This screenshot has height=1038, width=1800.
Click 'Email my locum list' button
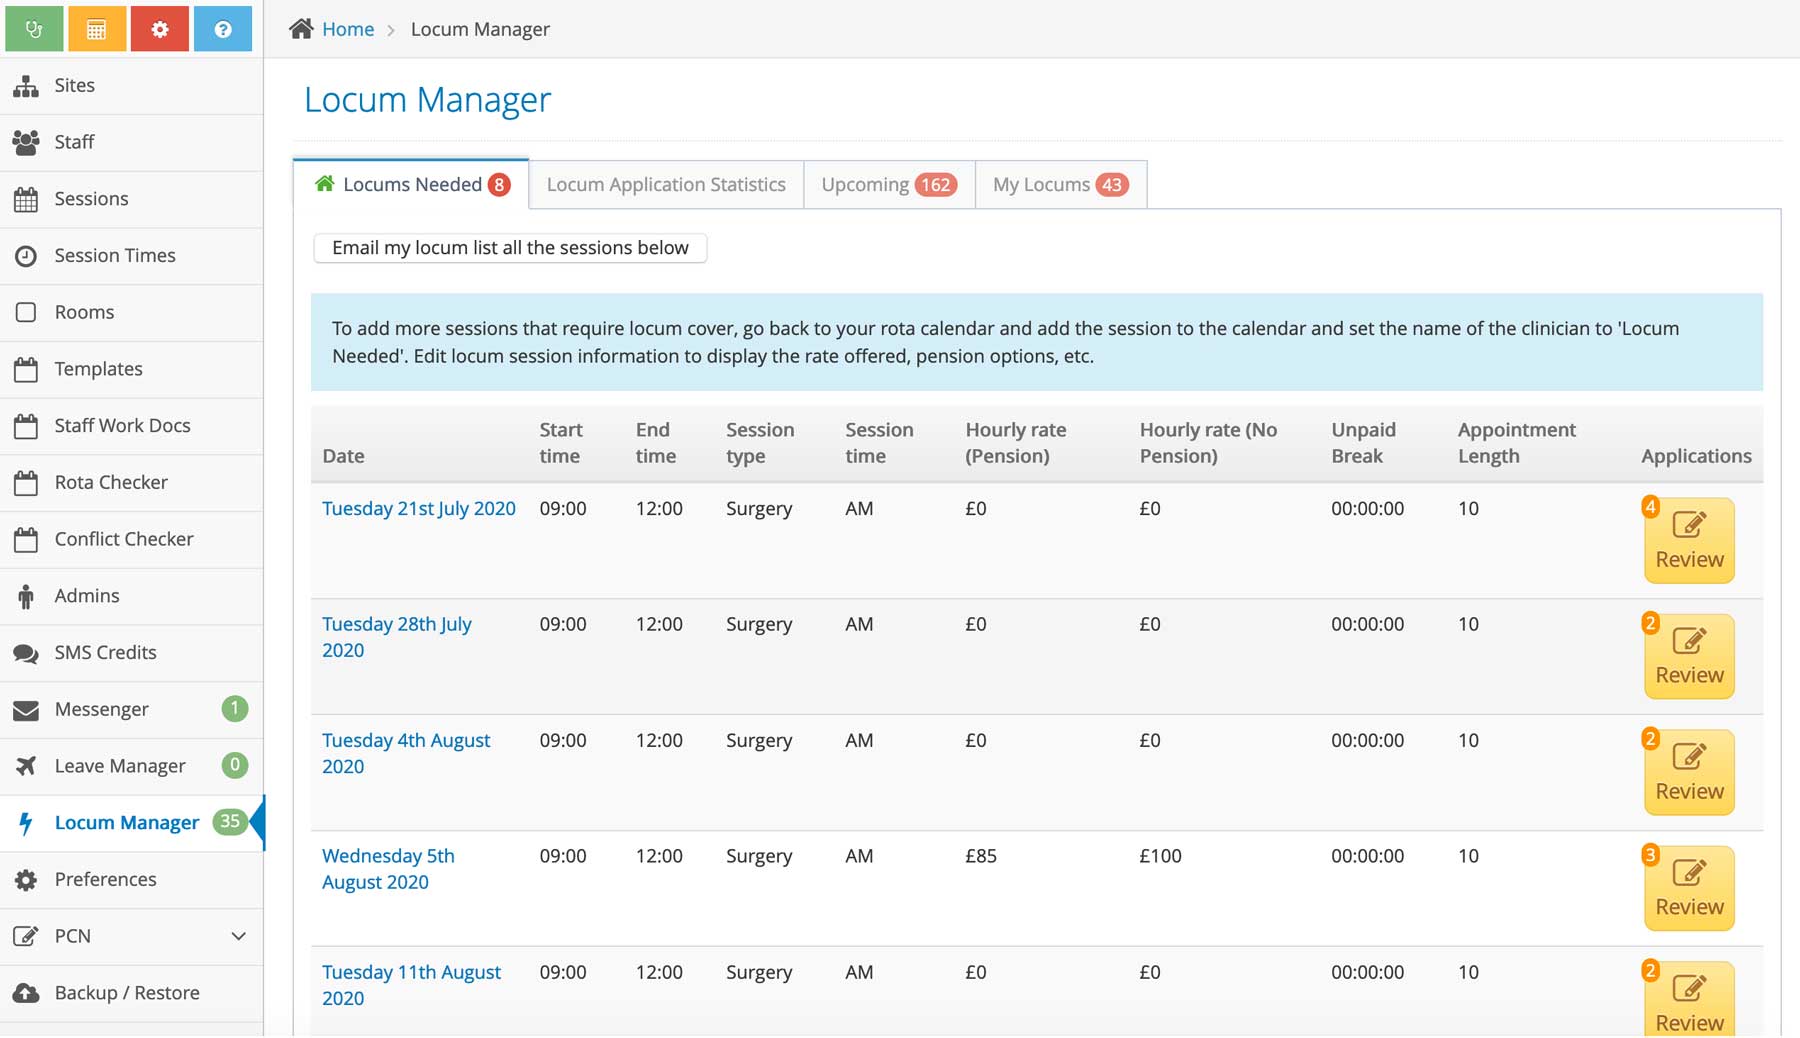510,248
